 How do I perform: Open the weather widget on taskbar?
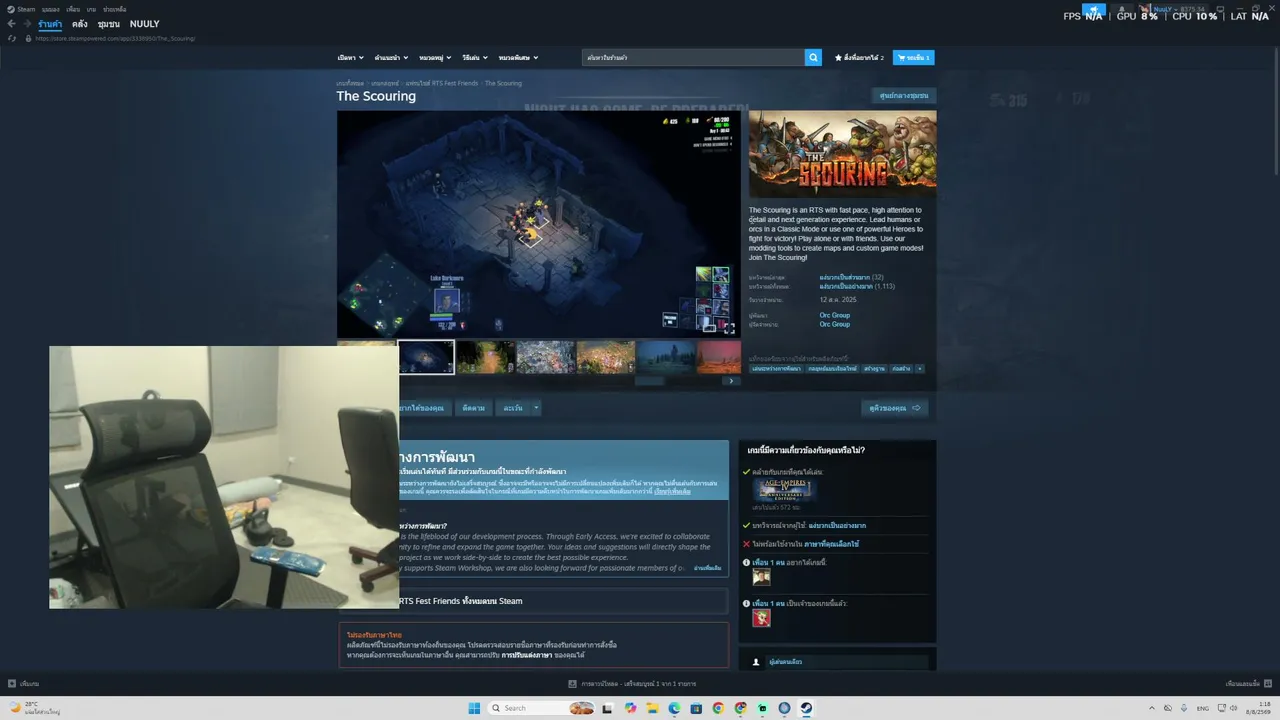pyautogui.click(x=34, y=708)
